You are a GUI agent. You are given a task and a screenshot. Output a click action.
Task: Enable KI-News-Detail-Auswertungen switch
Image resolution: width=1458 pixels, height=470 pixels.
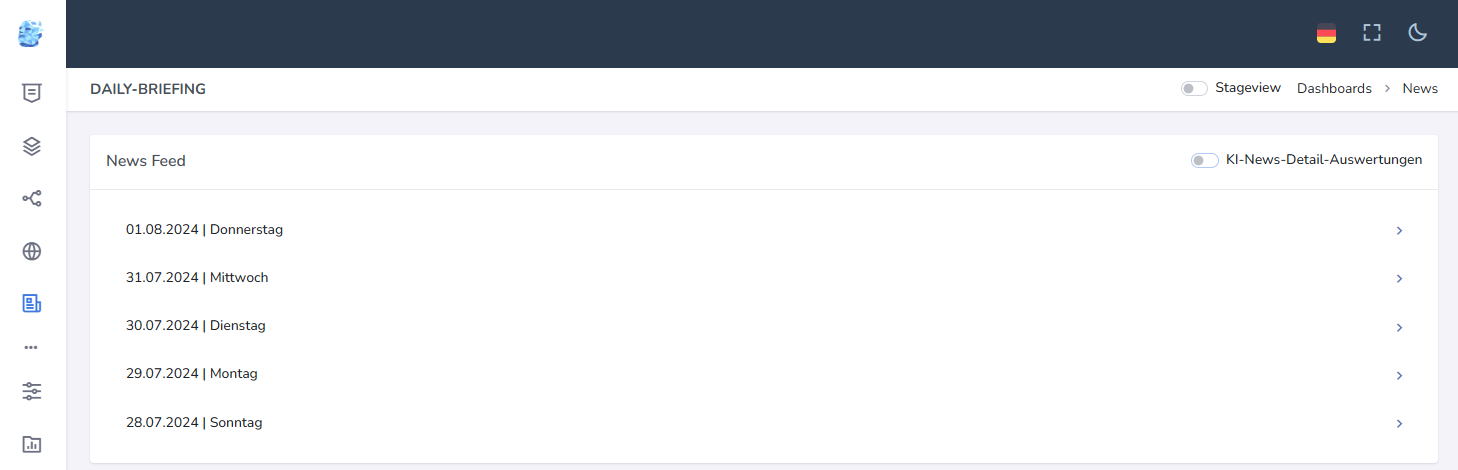1204,160
